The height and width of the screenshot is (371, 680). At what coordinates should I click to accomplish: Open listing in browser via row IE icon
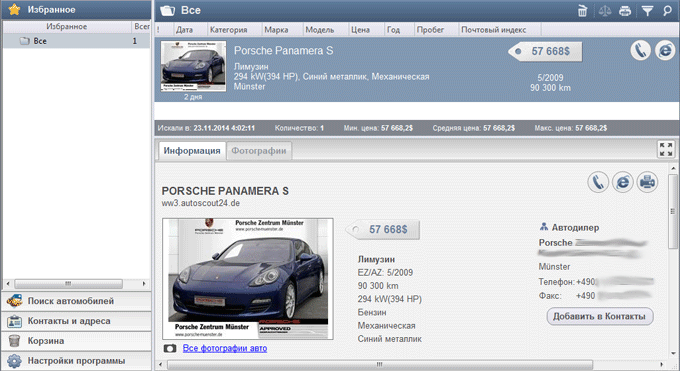click(665, 50)
